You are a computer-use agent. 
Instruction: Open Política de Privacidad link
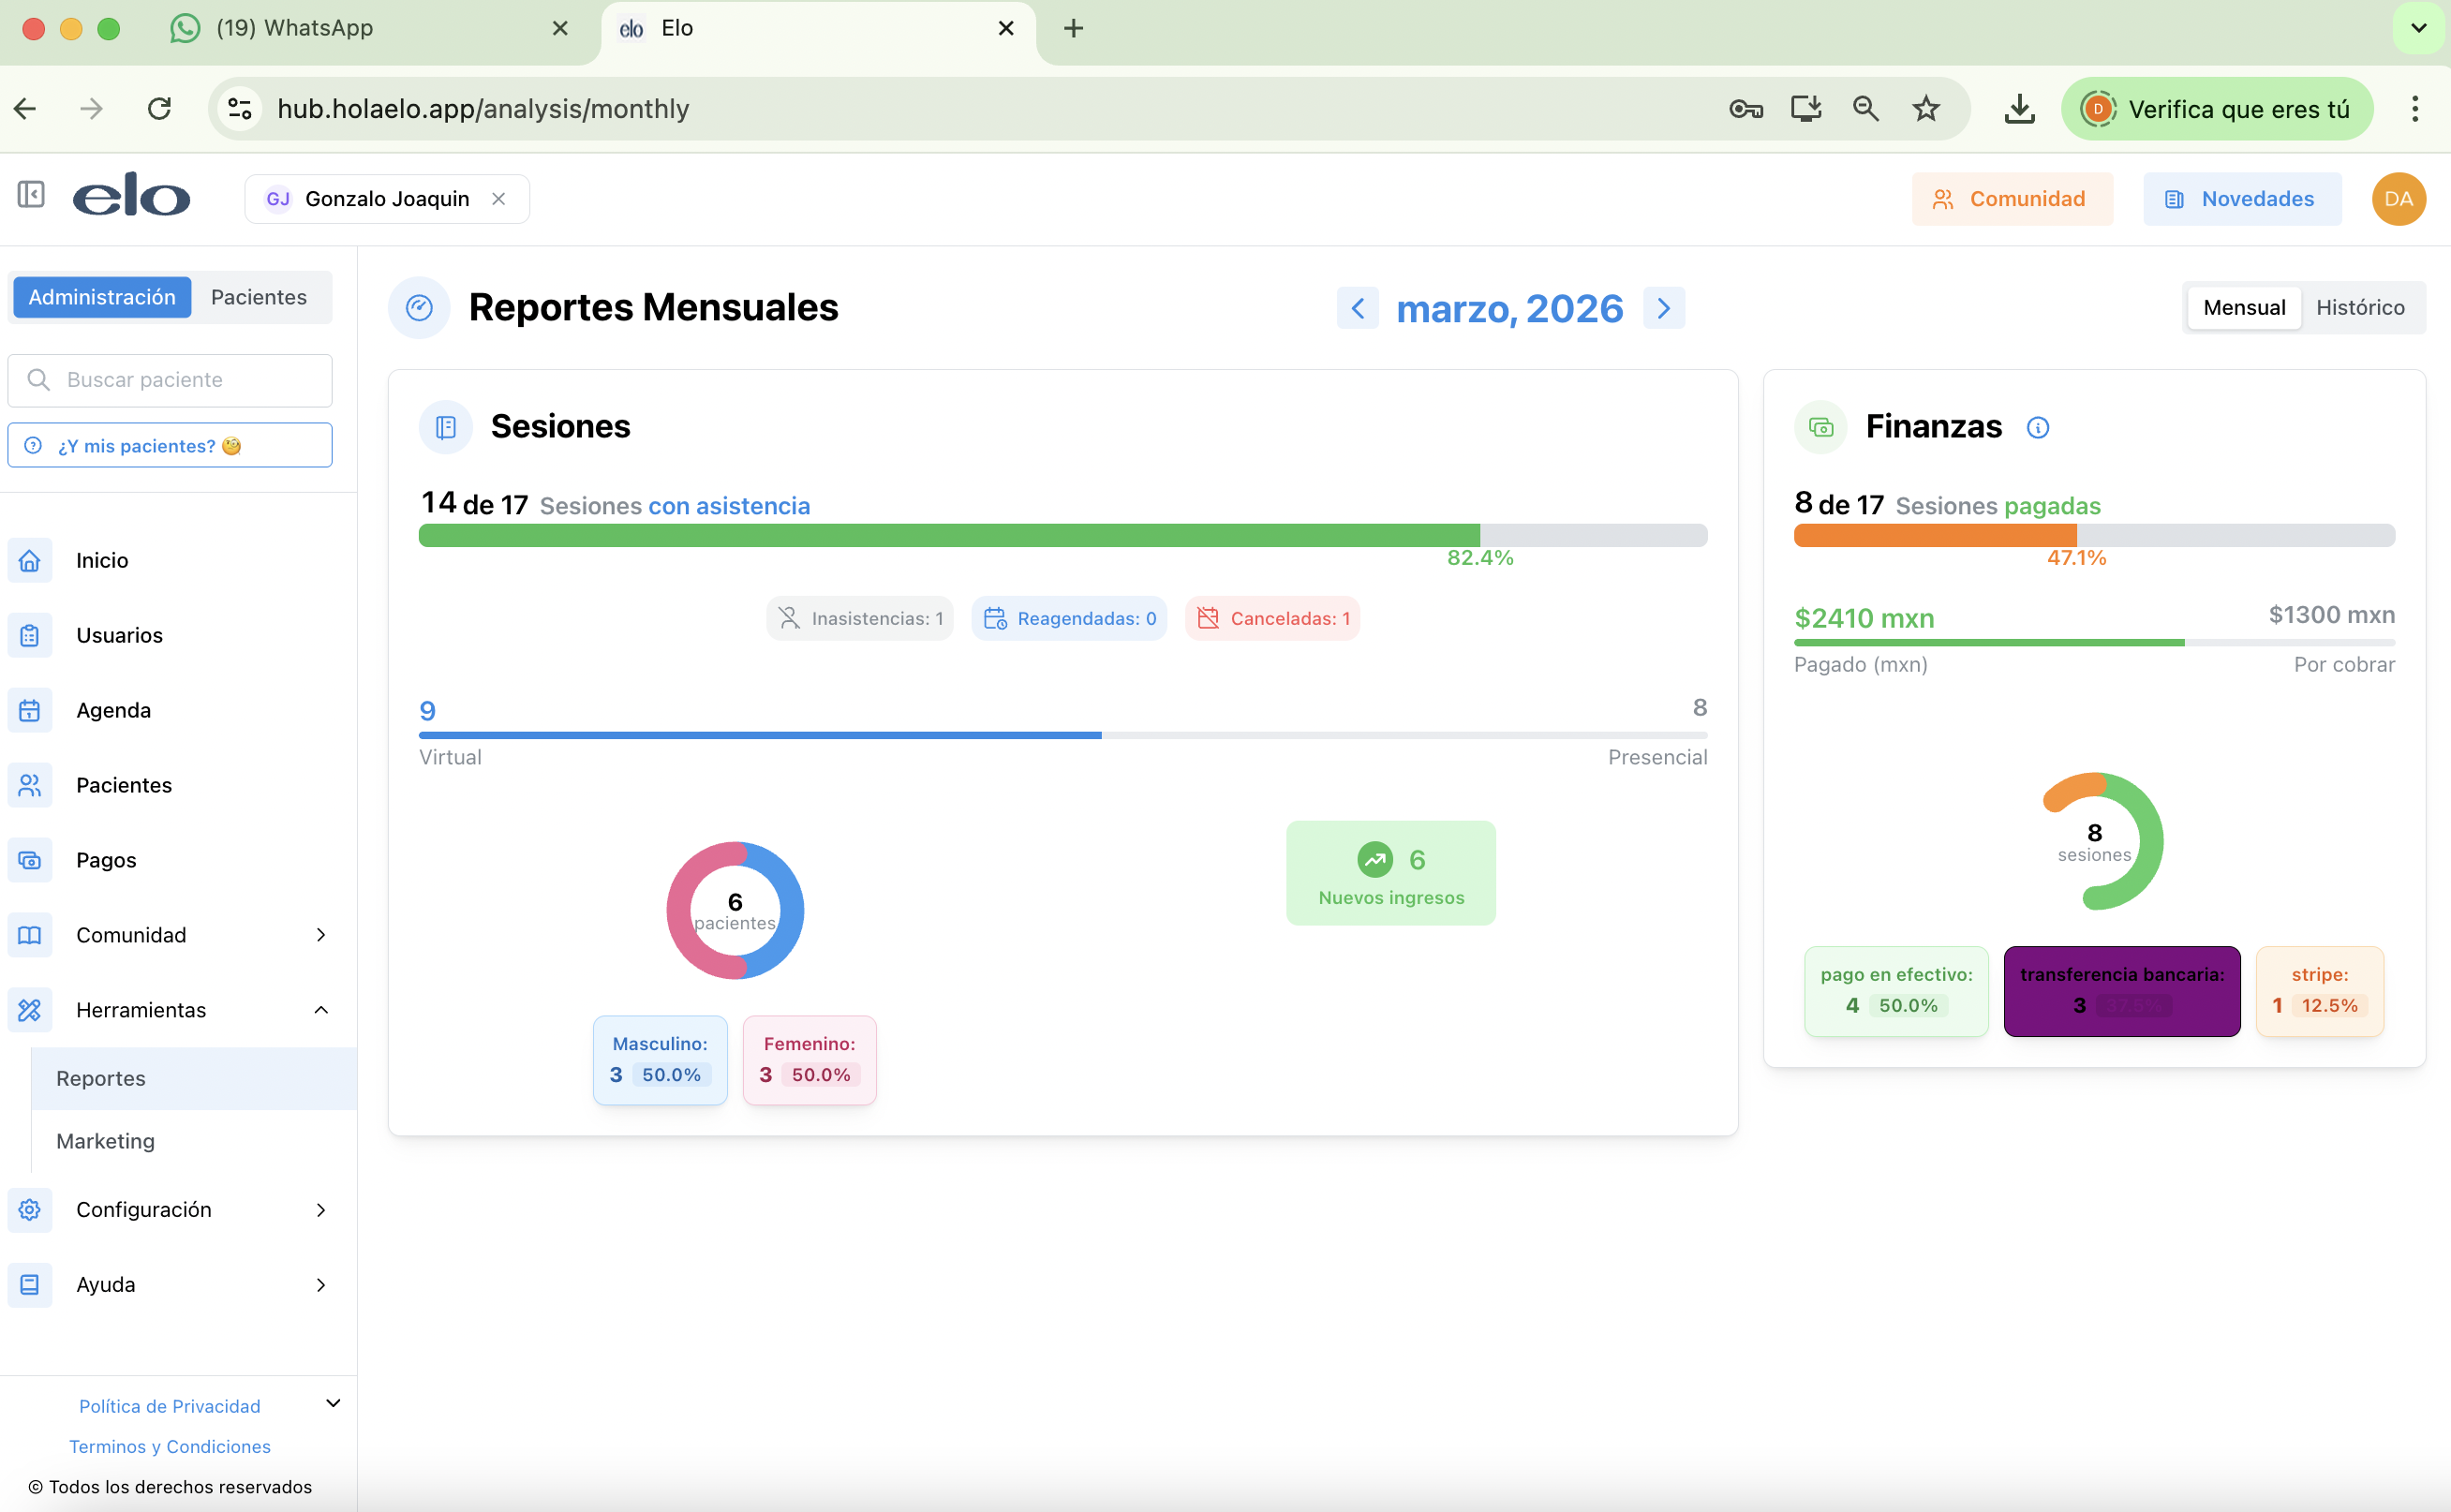pyautogui.click(x=169, y=1406)
